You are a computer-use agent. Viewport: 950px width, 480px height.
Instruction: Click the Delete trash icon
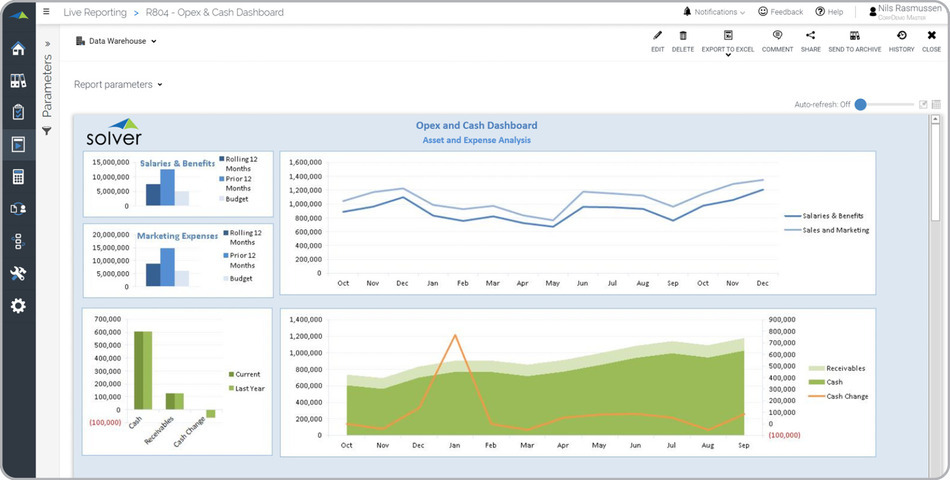tap(682, 36)
